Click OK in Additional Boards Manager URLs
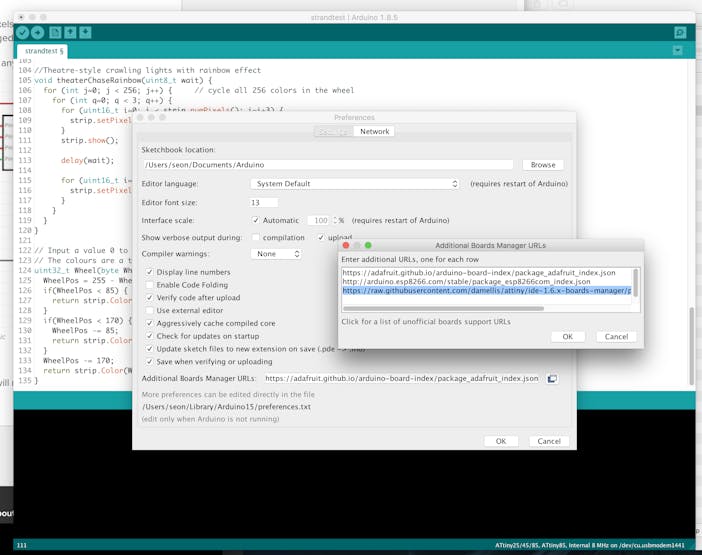The height and width of the screenshot is (555, 702). [x=567, y=337]
